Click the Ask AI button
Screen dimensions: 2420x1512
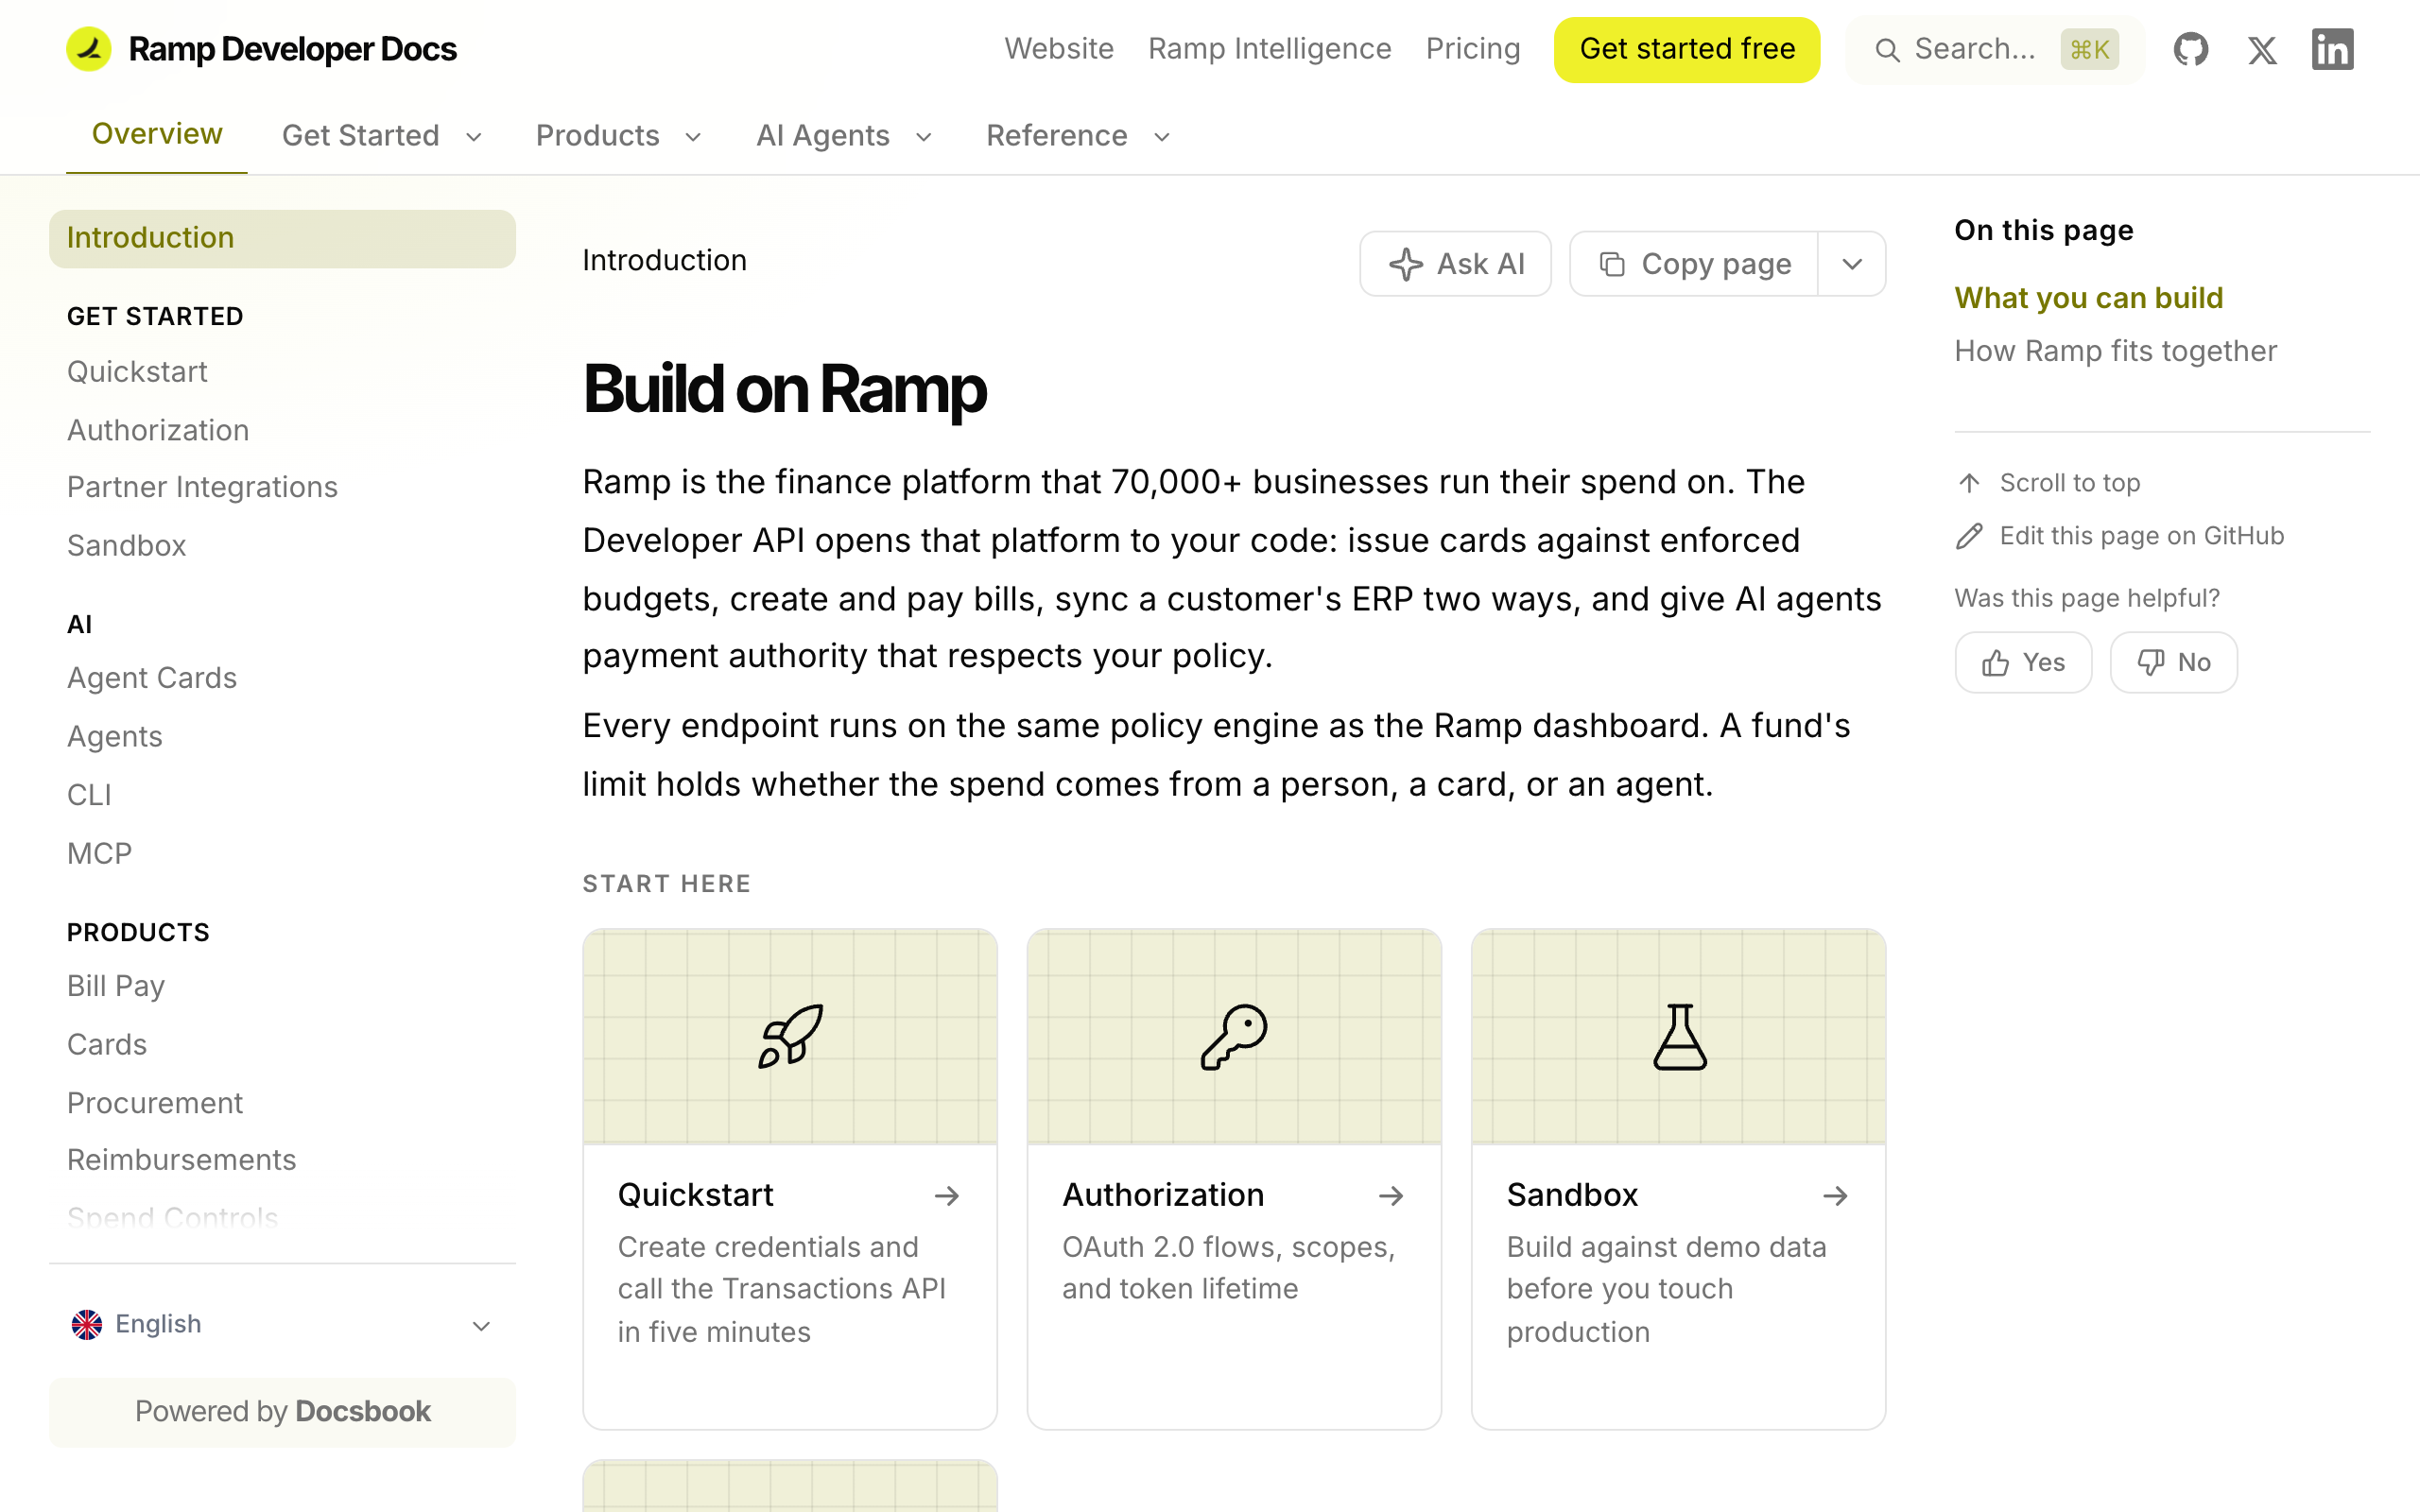[1455, 264]
